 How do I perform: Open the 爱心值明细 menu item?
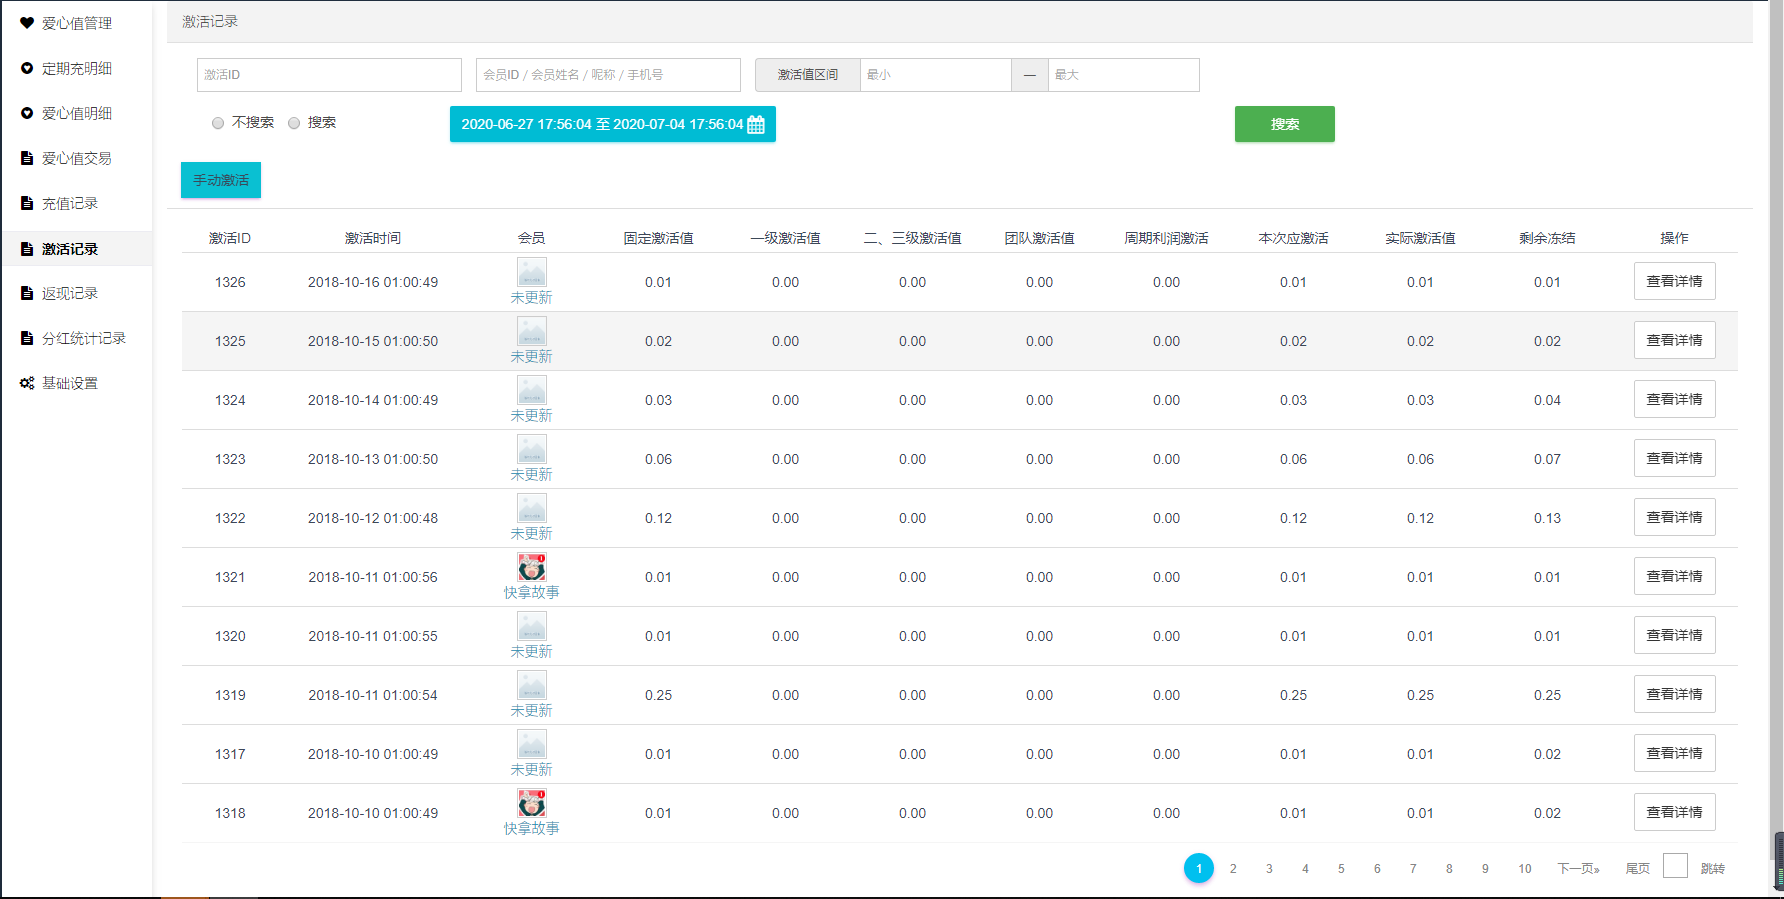[76, 113]
